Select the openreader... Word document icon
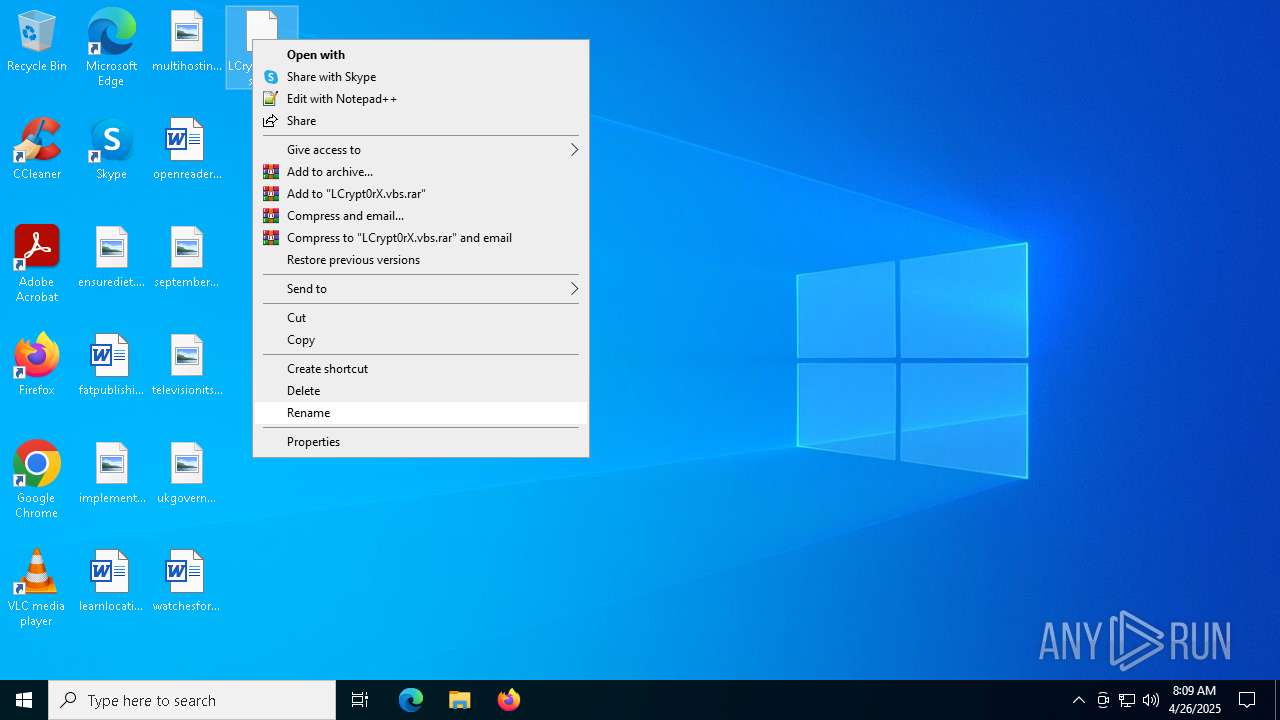 click(x=187, y=150)
